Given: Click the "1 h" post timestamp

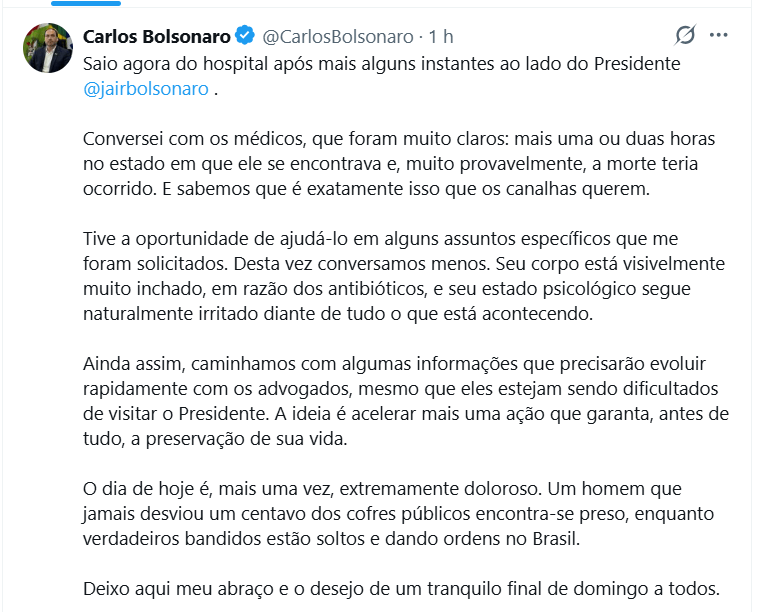Looking at the screenshot, I should 441,37.
